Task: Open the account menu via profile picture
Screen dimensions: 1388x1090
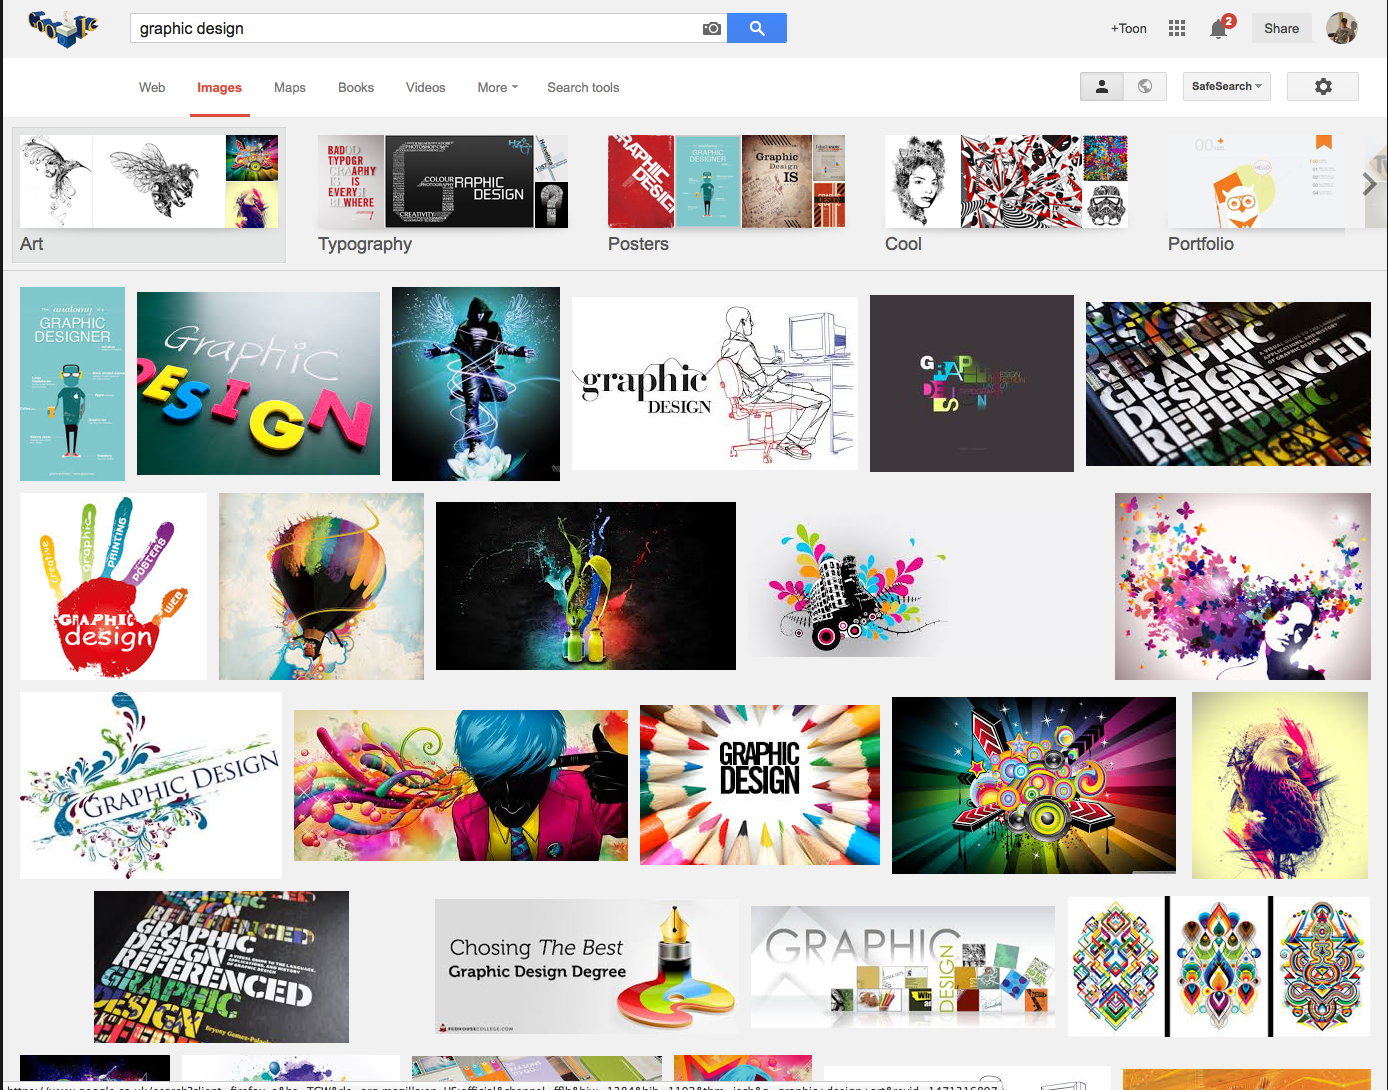Action: (x=1341, y=28)
